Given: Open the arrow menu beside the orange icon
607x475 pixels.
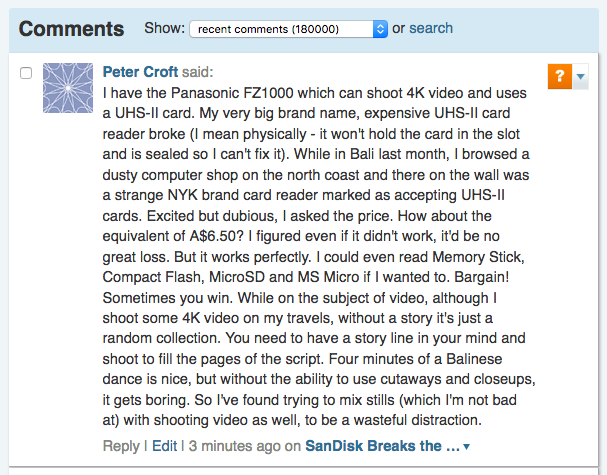Looking at the screenshot, I should pos(581,77).
